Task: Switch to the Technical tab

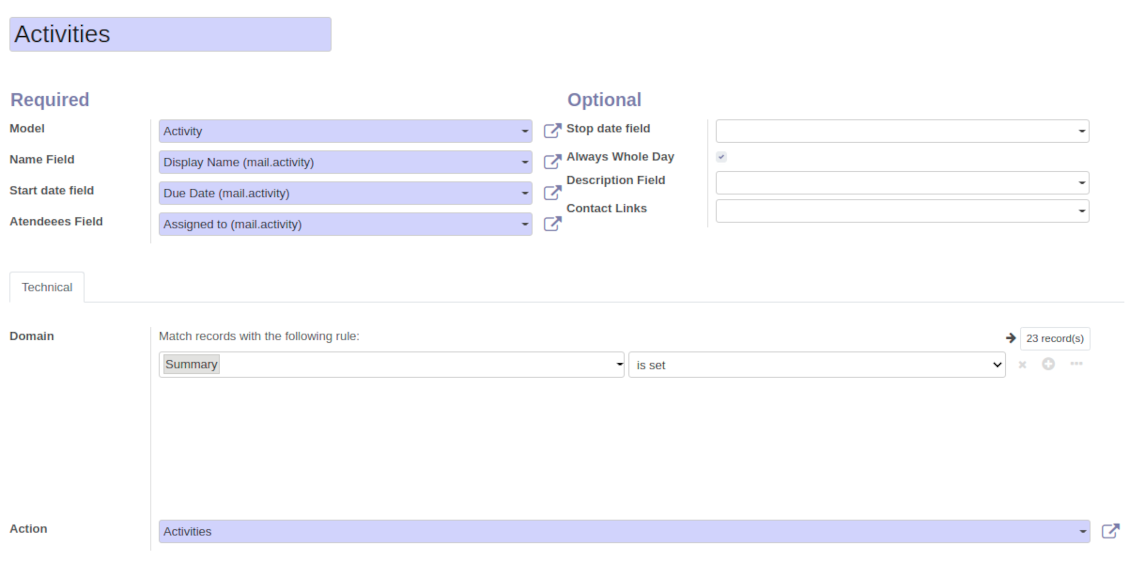Action: click(x=47, y=287)
